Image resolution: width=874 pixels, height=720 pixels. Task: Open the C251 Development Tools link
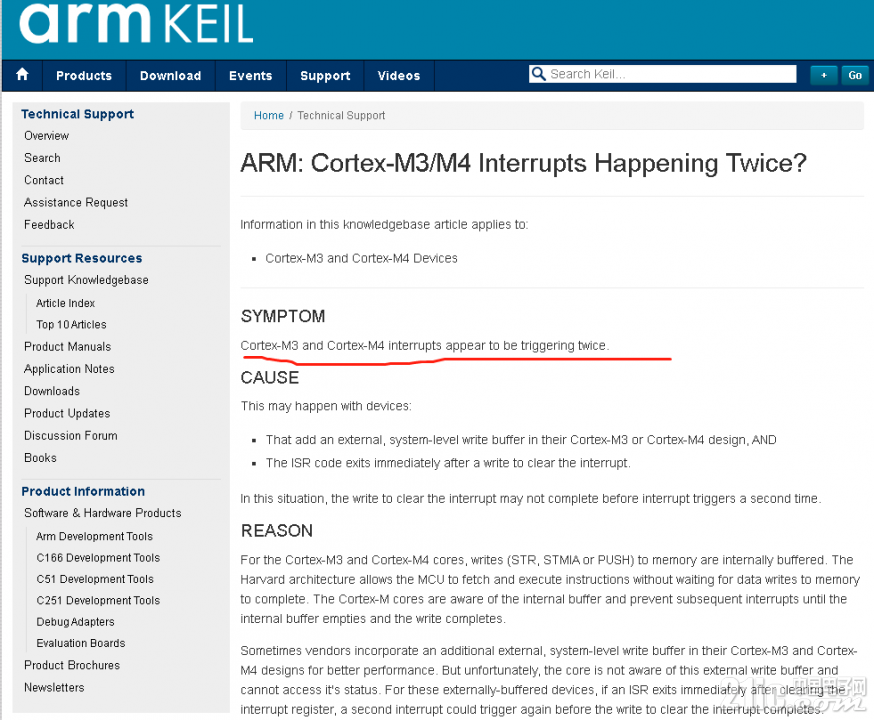(x=98, y=600)
